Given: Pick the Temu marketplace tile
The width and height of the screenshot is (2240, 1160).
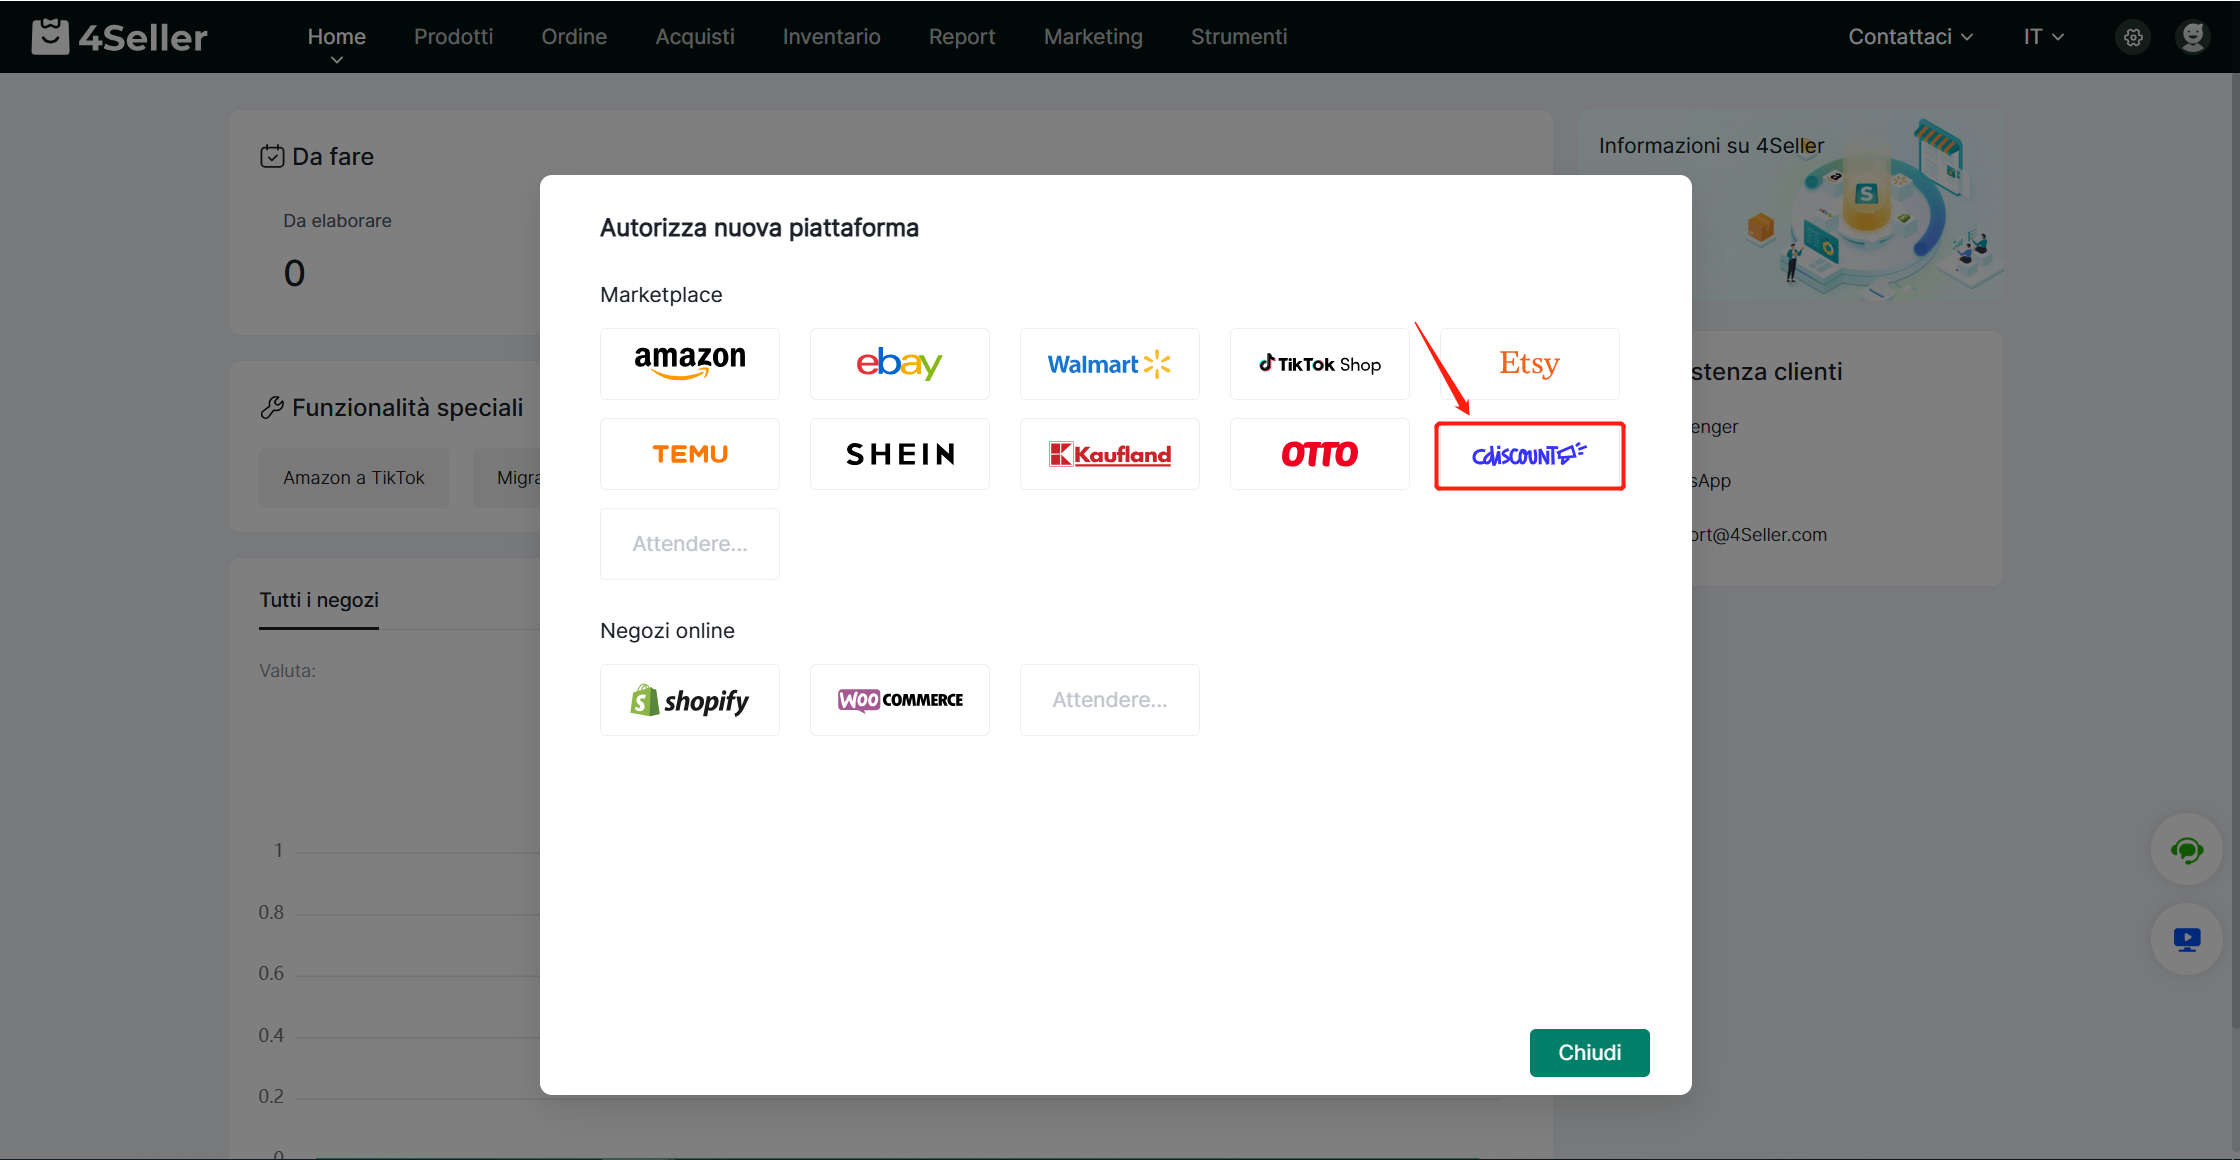Looking at the screenshot, I should 690,454.
